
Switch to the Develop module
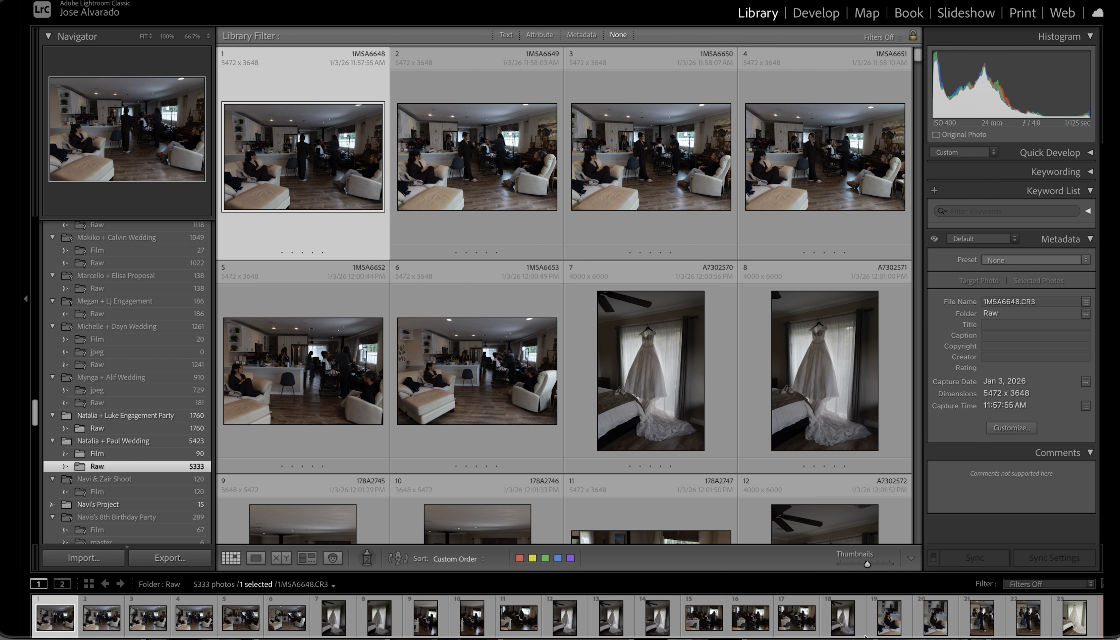815,13
